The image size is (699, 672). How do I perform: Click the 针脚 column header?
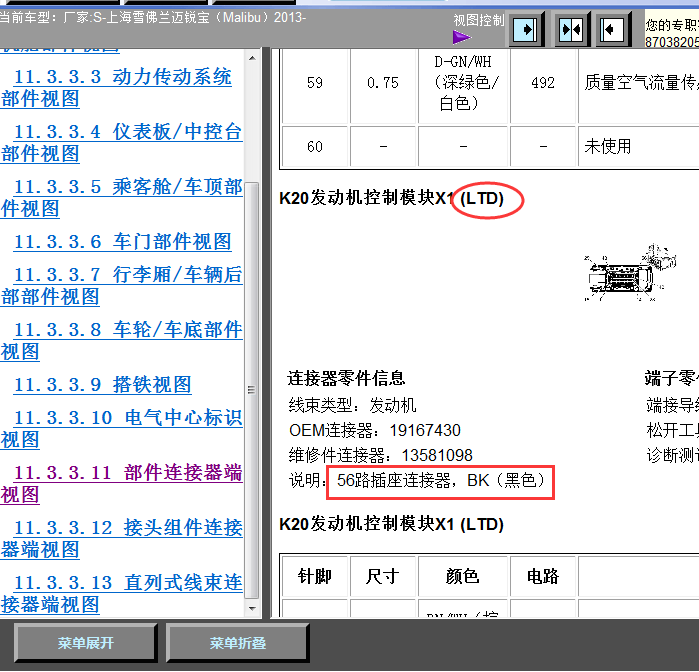[315, 576]
